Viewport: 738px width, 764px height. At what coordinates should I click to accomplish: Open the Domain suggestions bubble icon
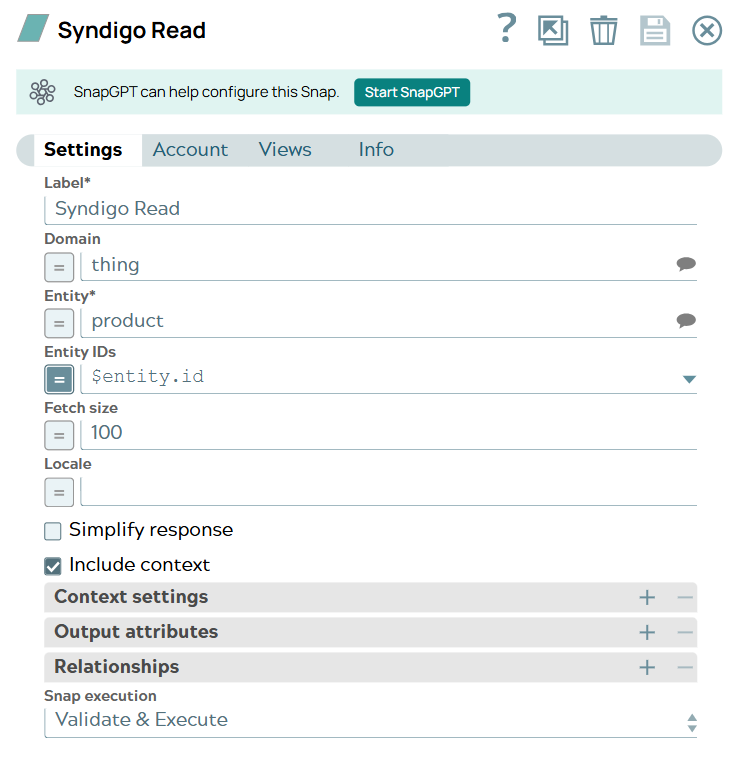tap(686, 265)
